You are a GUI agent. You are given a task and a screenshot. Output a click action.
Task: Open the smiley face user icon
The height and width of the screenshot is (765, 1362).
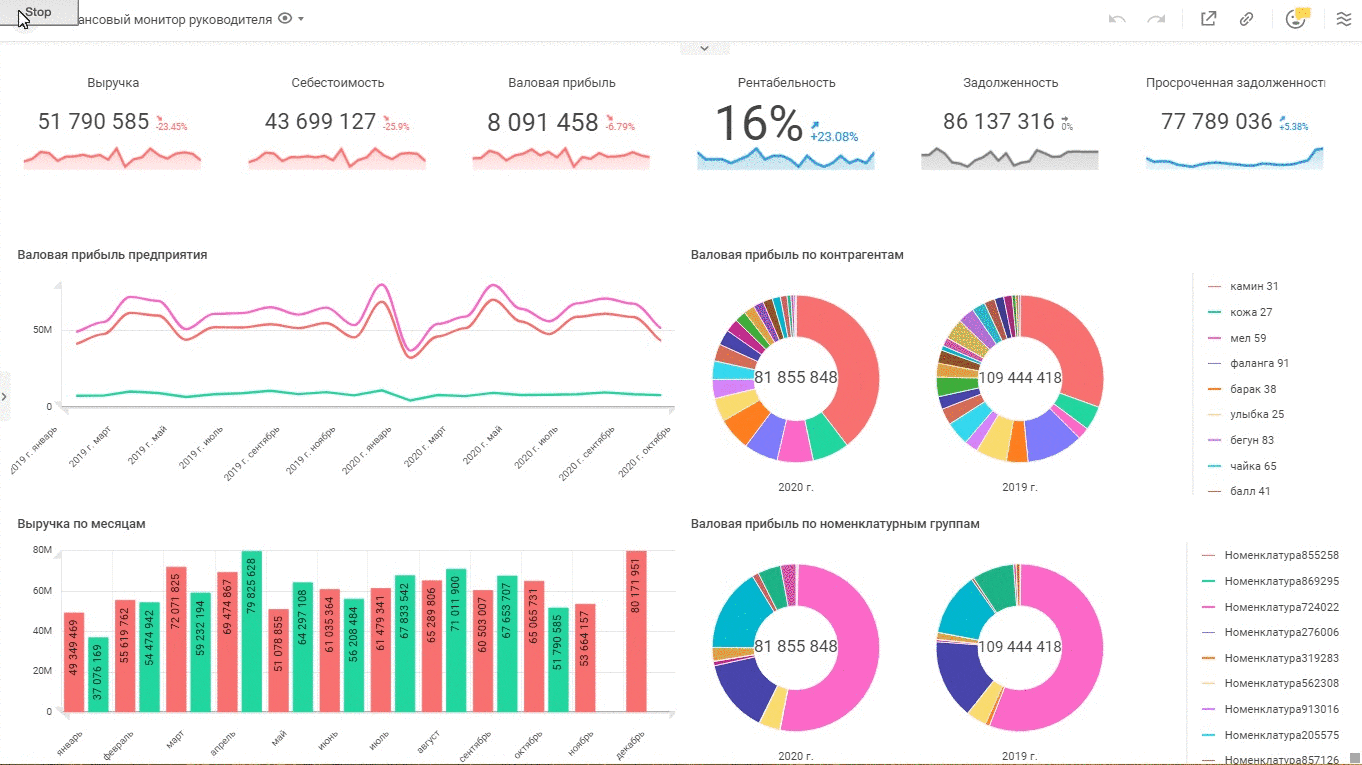pyautogui.click(x=1296, y=19)
